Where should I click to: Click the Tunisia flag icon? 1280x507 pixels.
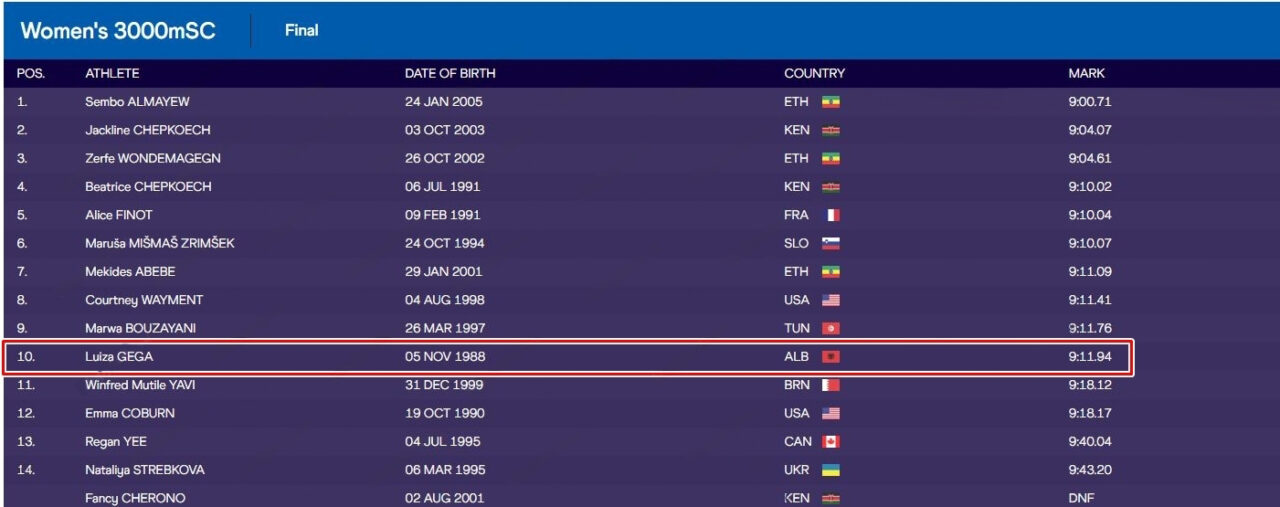coord(830,328)
